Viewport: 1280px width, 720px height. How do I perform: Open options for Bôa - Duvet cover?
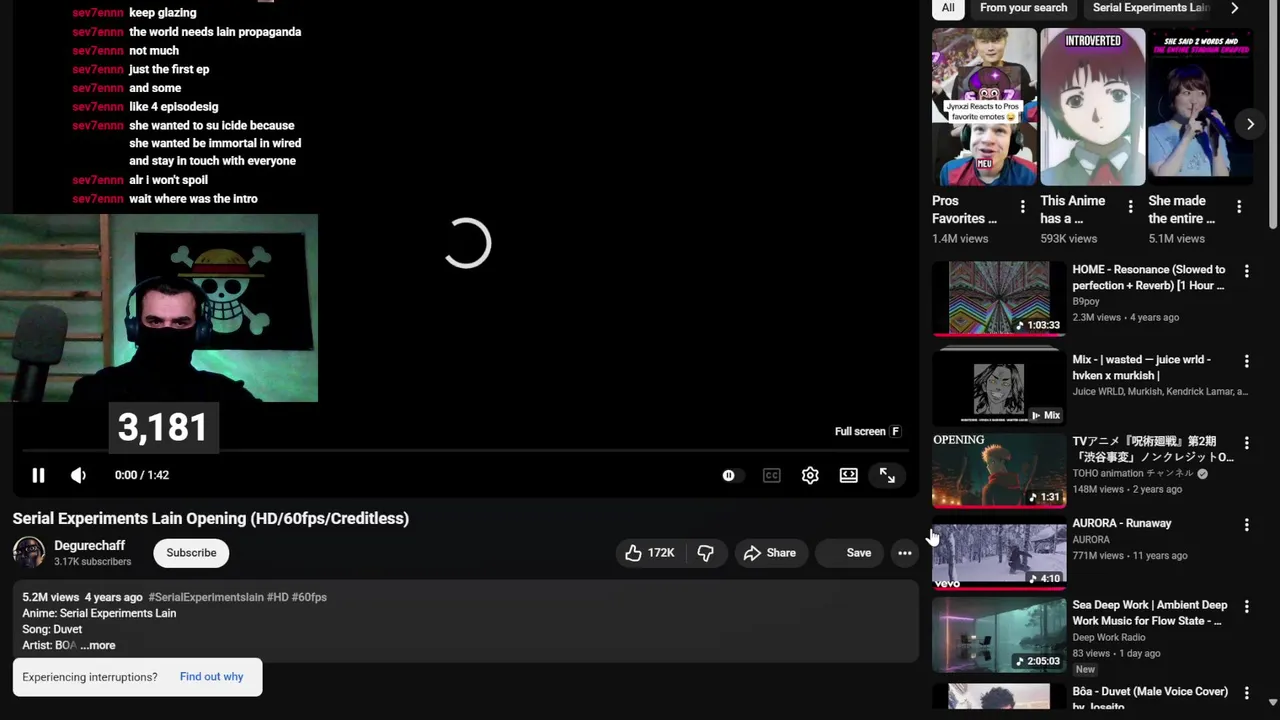[1246, 693]
